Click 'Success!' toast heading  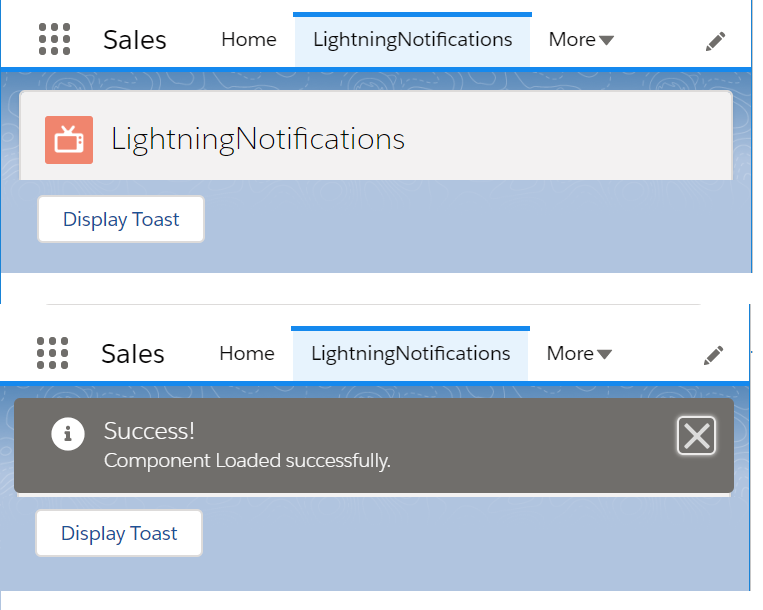tap(149, 431)
